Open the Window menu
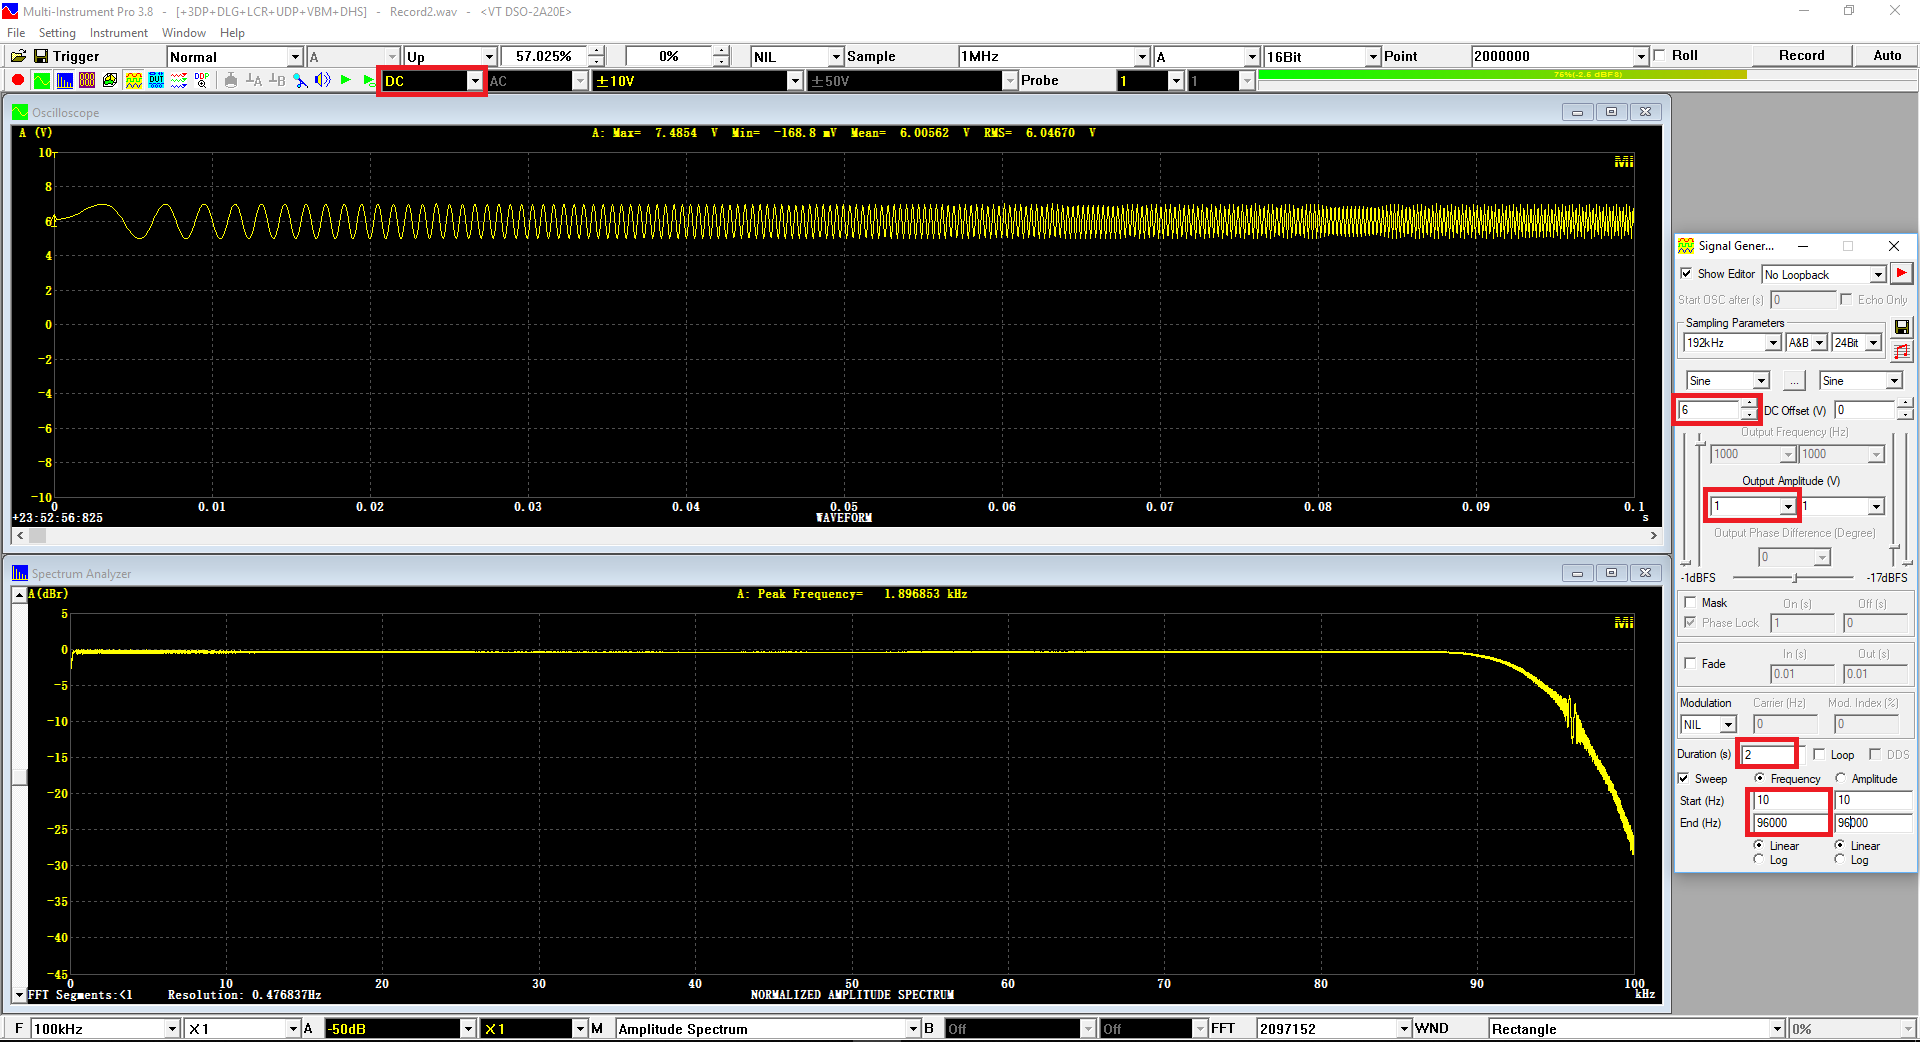This screenshot has height=1042, width=1920. coord(184,32)
